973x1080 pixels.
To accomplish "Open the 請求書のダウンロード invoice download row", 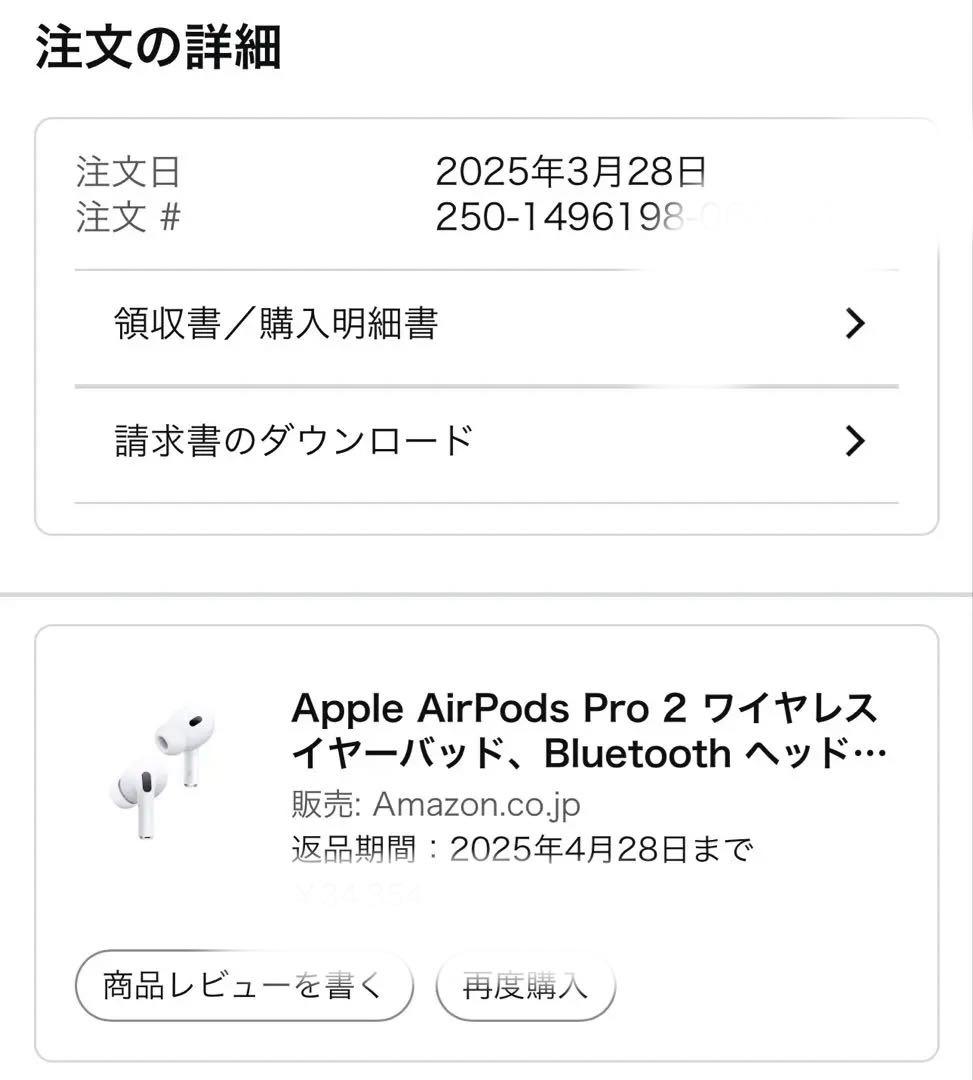I will [x=292, y=439].
